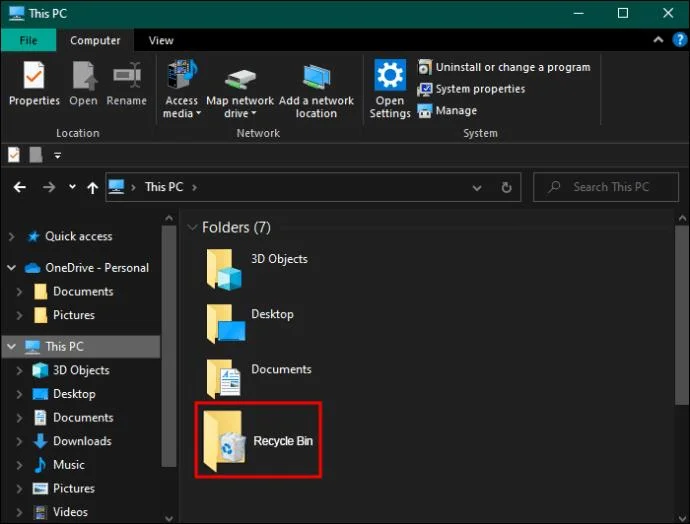Select the 3D Objects folder icon
Screen dimensions: 690x524
(x=224, y=269)
